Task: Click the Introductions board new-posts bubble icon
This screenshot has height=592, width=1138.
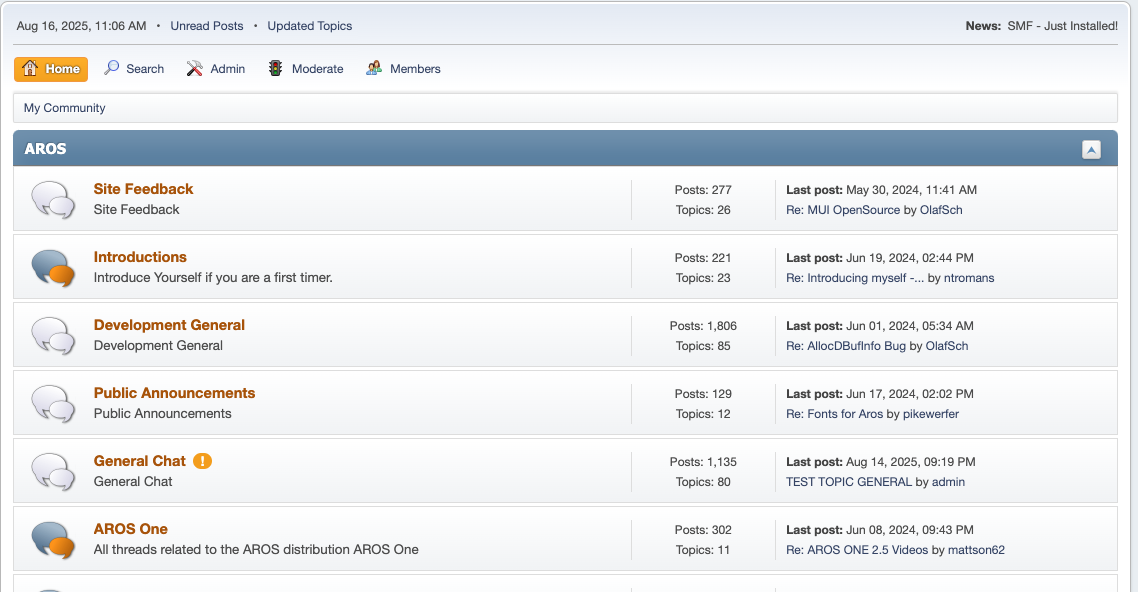Action: pyautogui.click(x=53, y=267)
